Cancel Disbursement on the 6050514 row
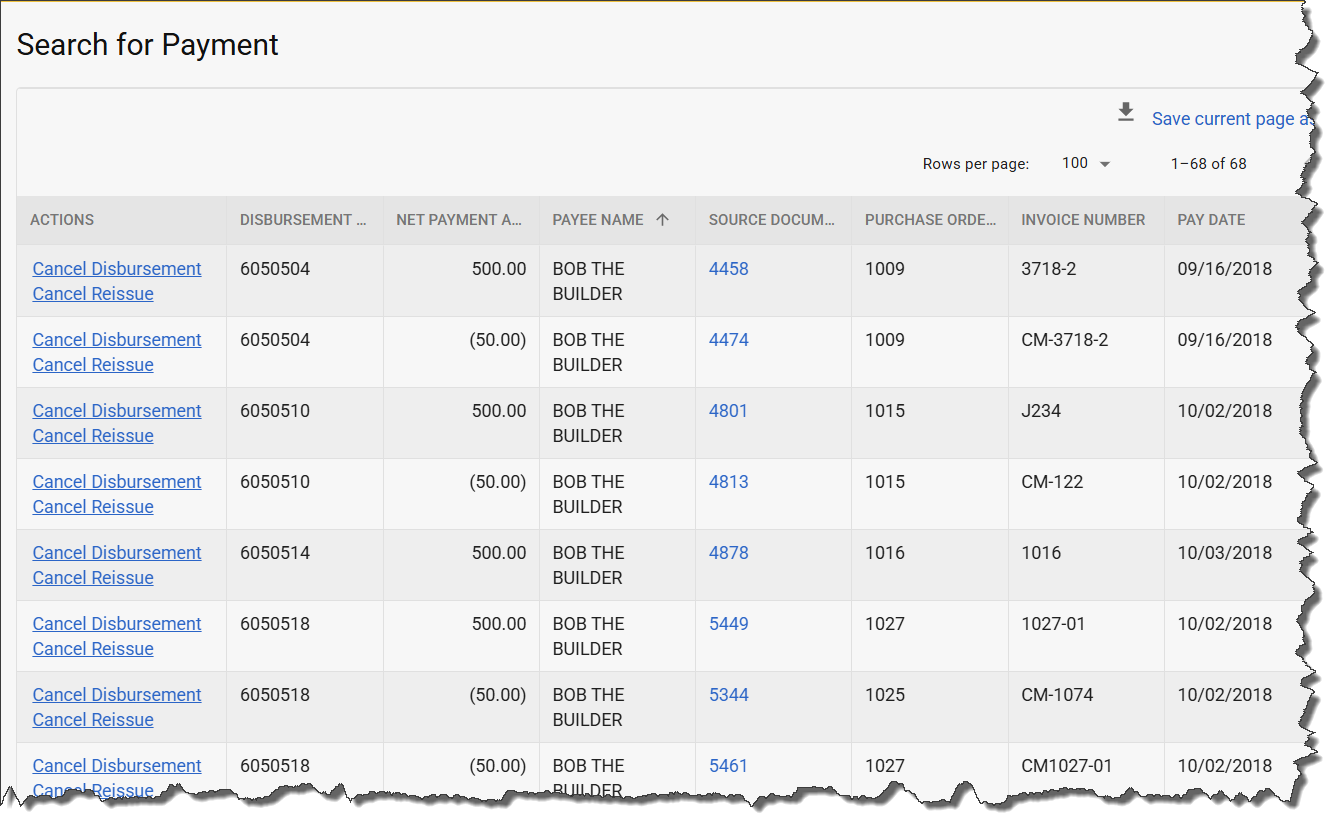The height and width of the screenshot is (828, 1341). [117, 552]
